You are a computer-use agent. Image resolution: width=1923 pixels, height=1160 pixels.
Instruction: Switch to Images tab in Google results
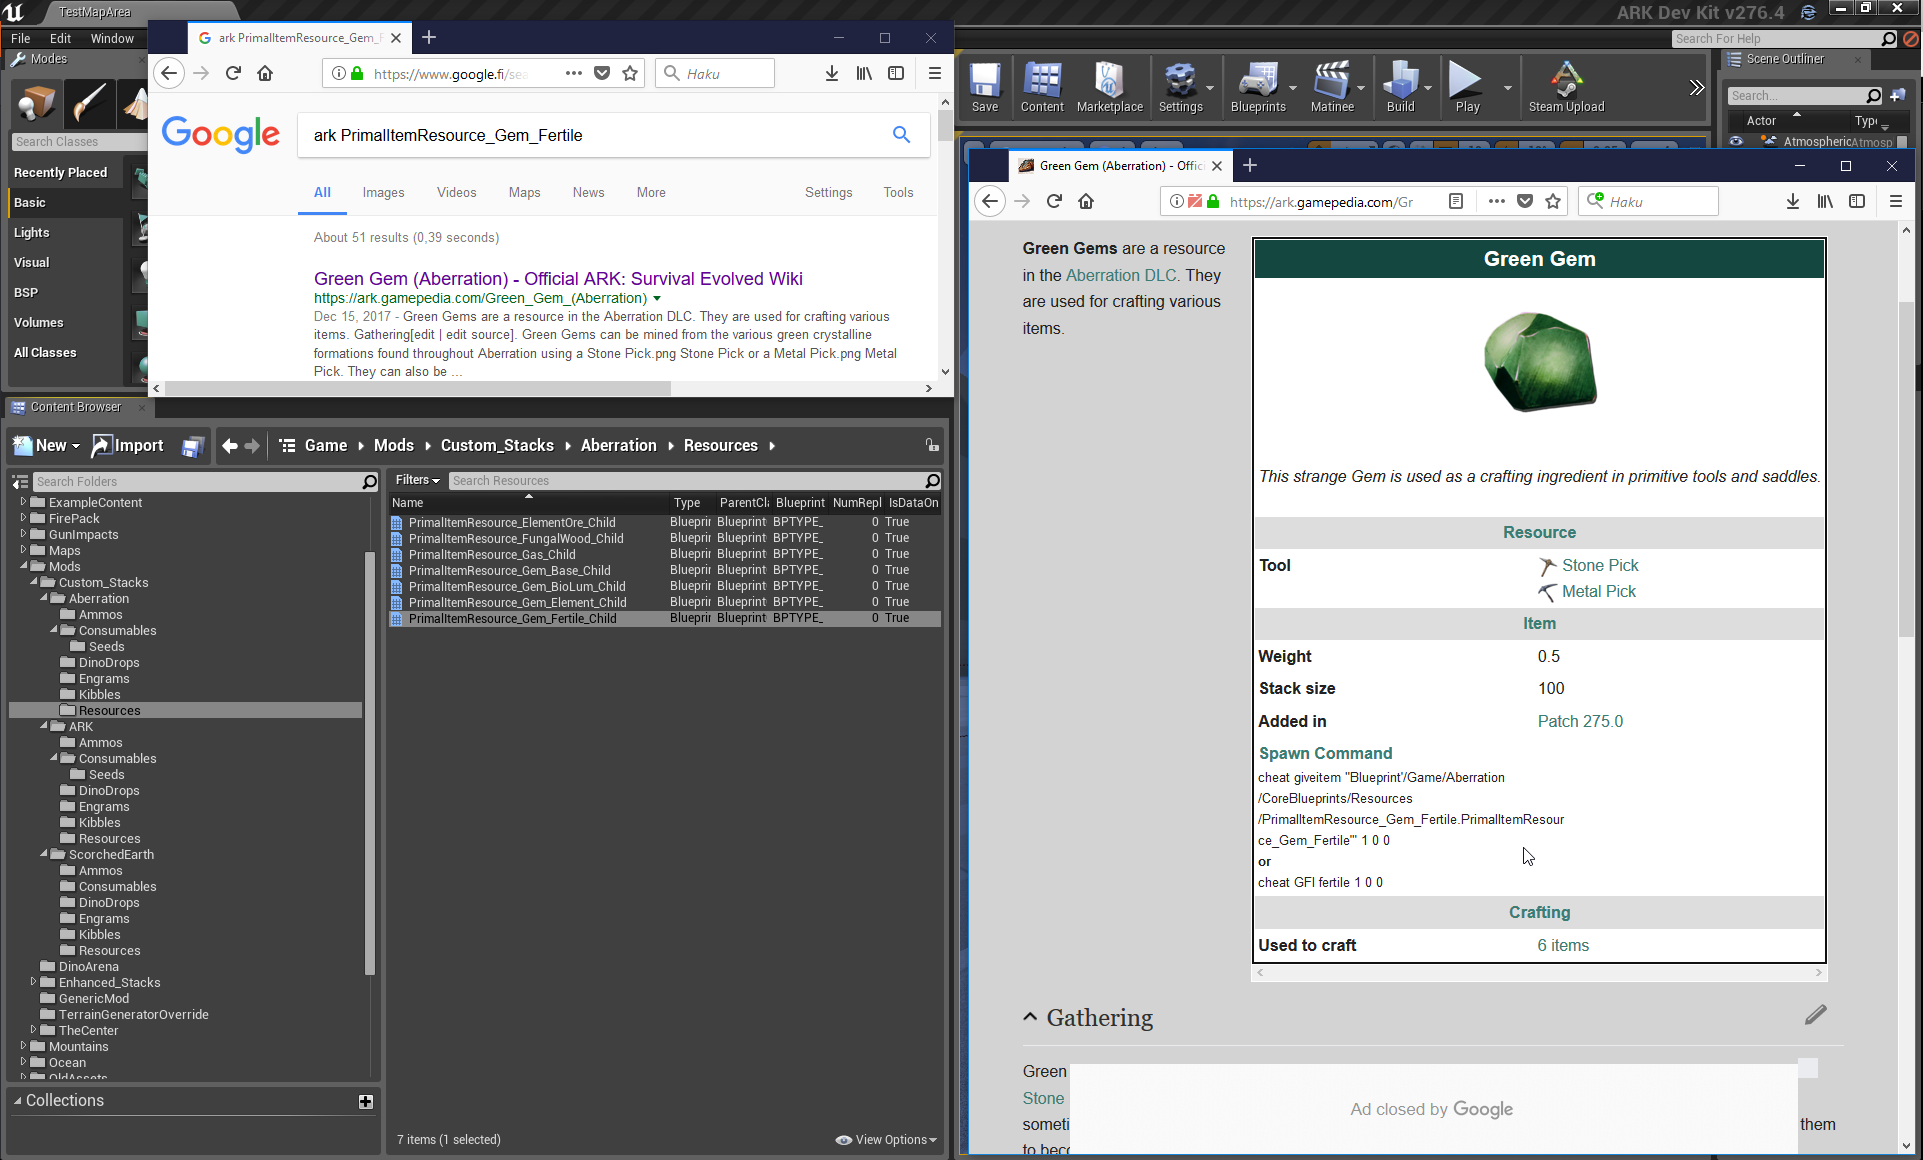point(383,192)
